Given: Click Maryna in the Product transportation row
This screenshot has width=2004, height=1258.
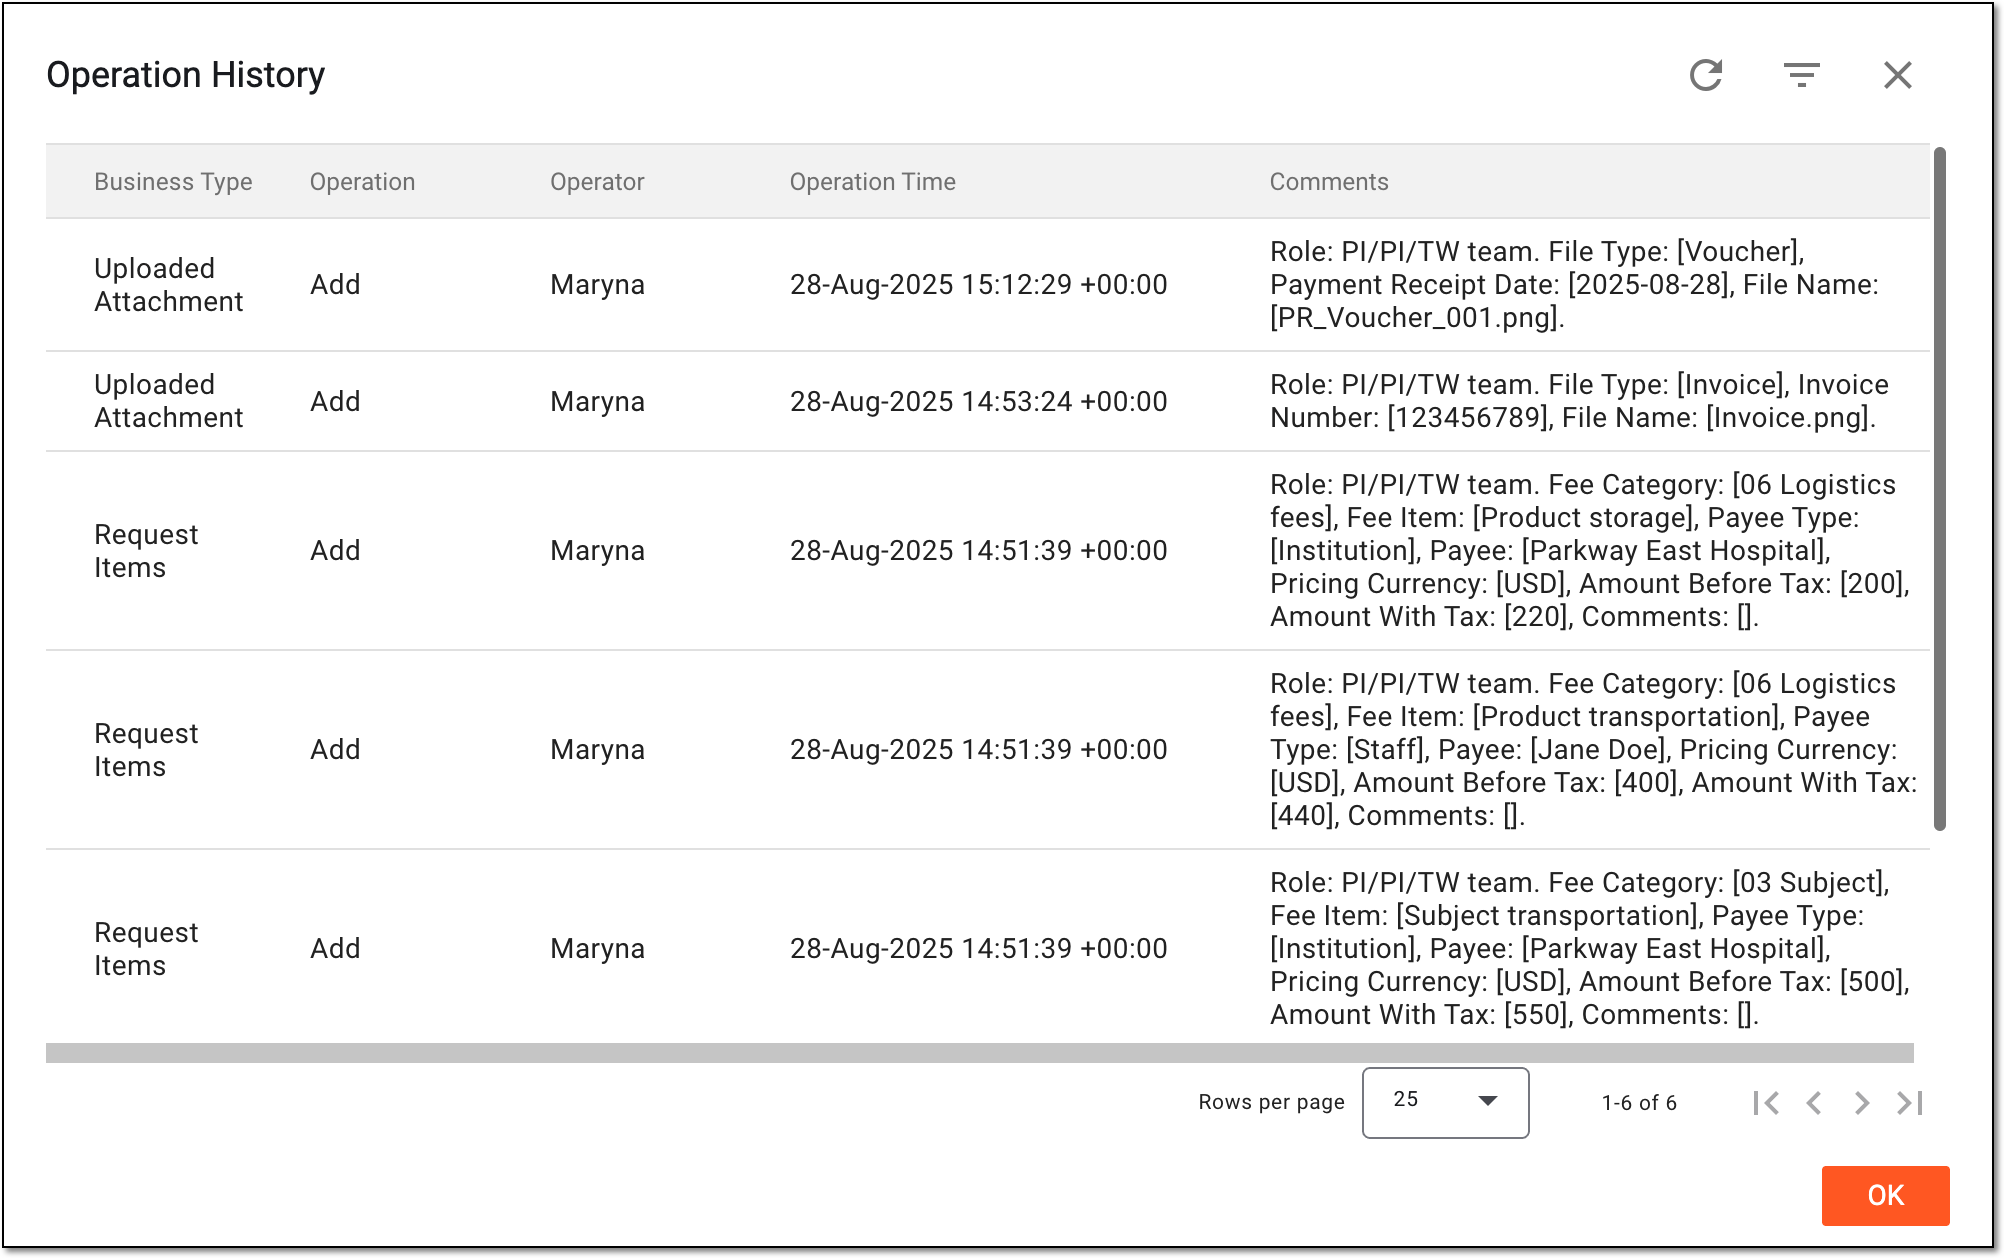Looking at the screenshot, I should tap(597, 750).
